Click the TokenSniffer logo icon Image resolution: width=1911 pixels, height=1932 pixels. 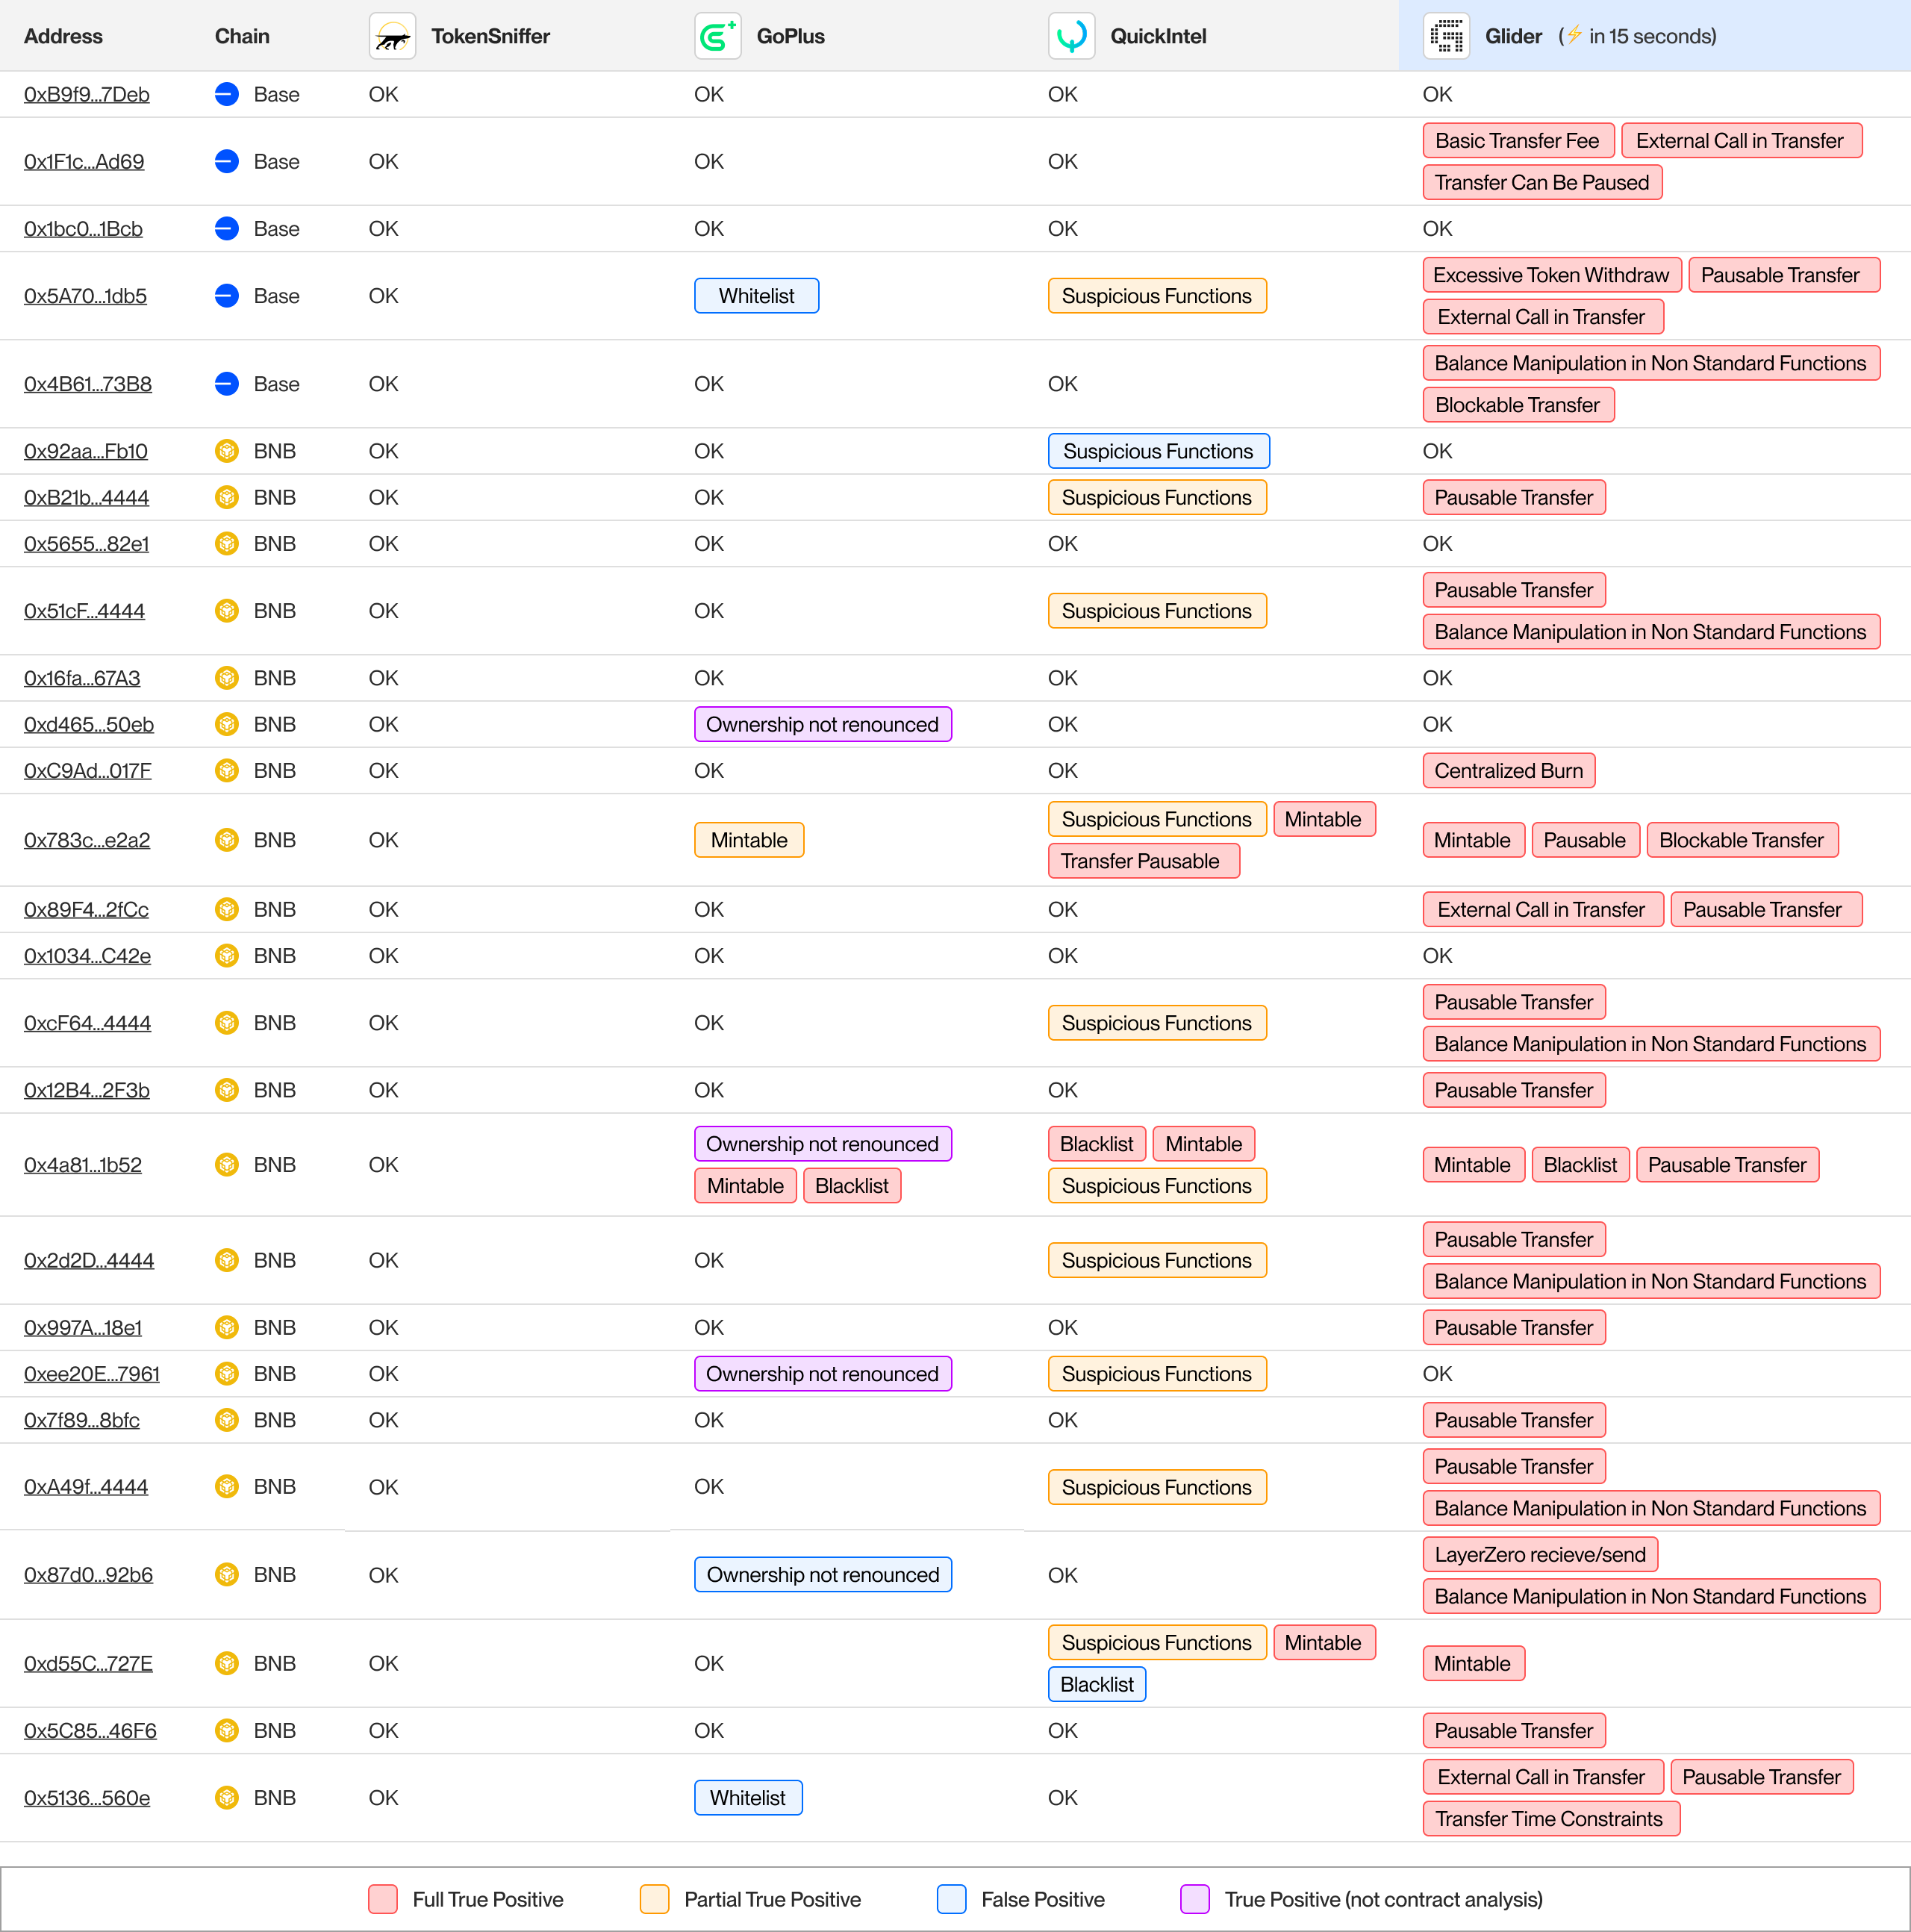[392, 37]
